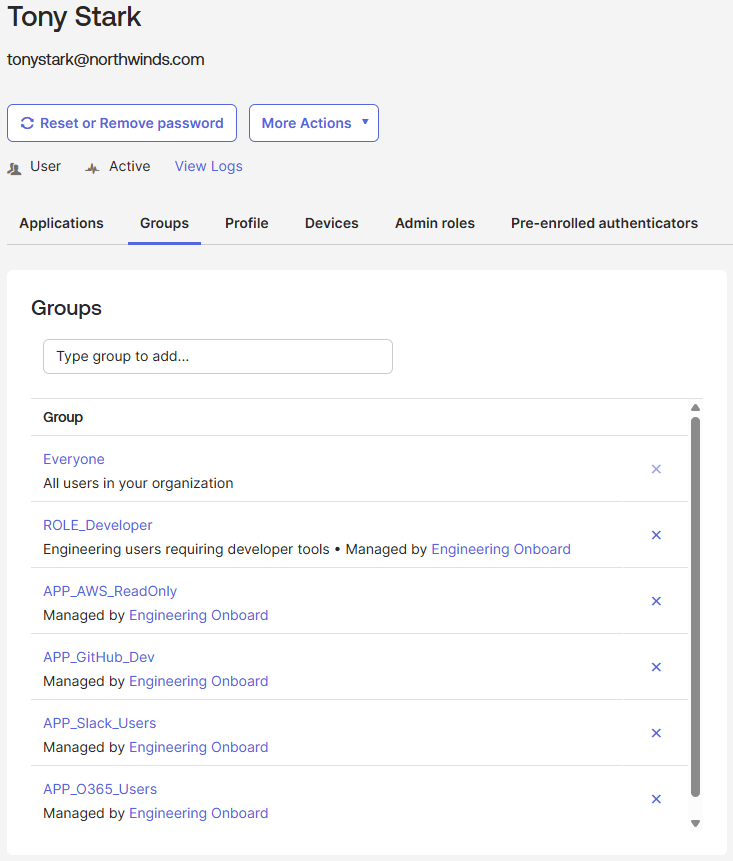Click the X next to Everyone group

click(x=656, y=469)
